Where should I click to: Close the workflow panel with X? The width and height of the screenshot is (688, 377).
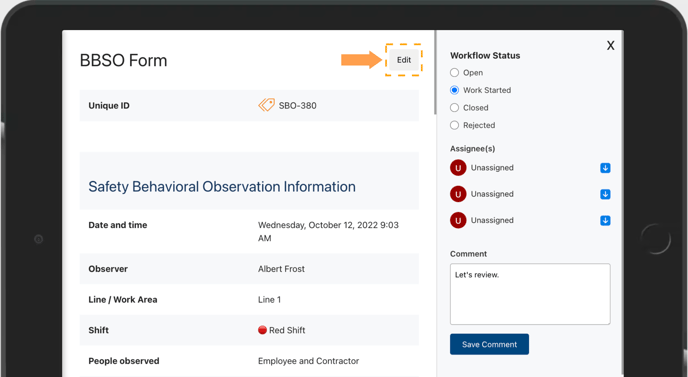(610, 46)
